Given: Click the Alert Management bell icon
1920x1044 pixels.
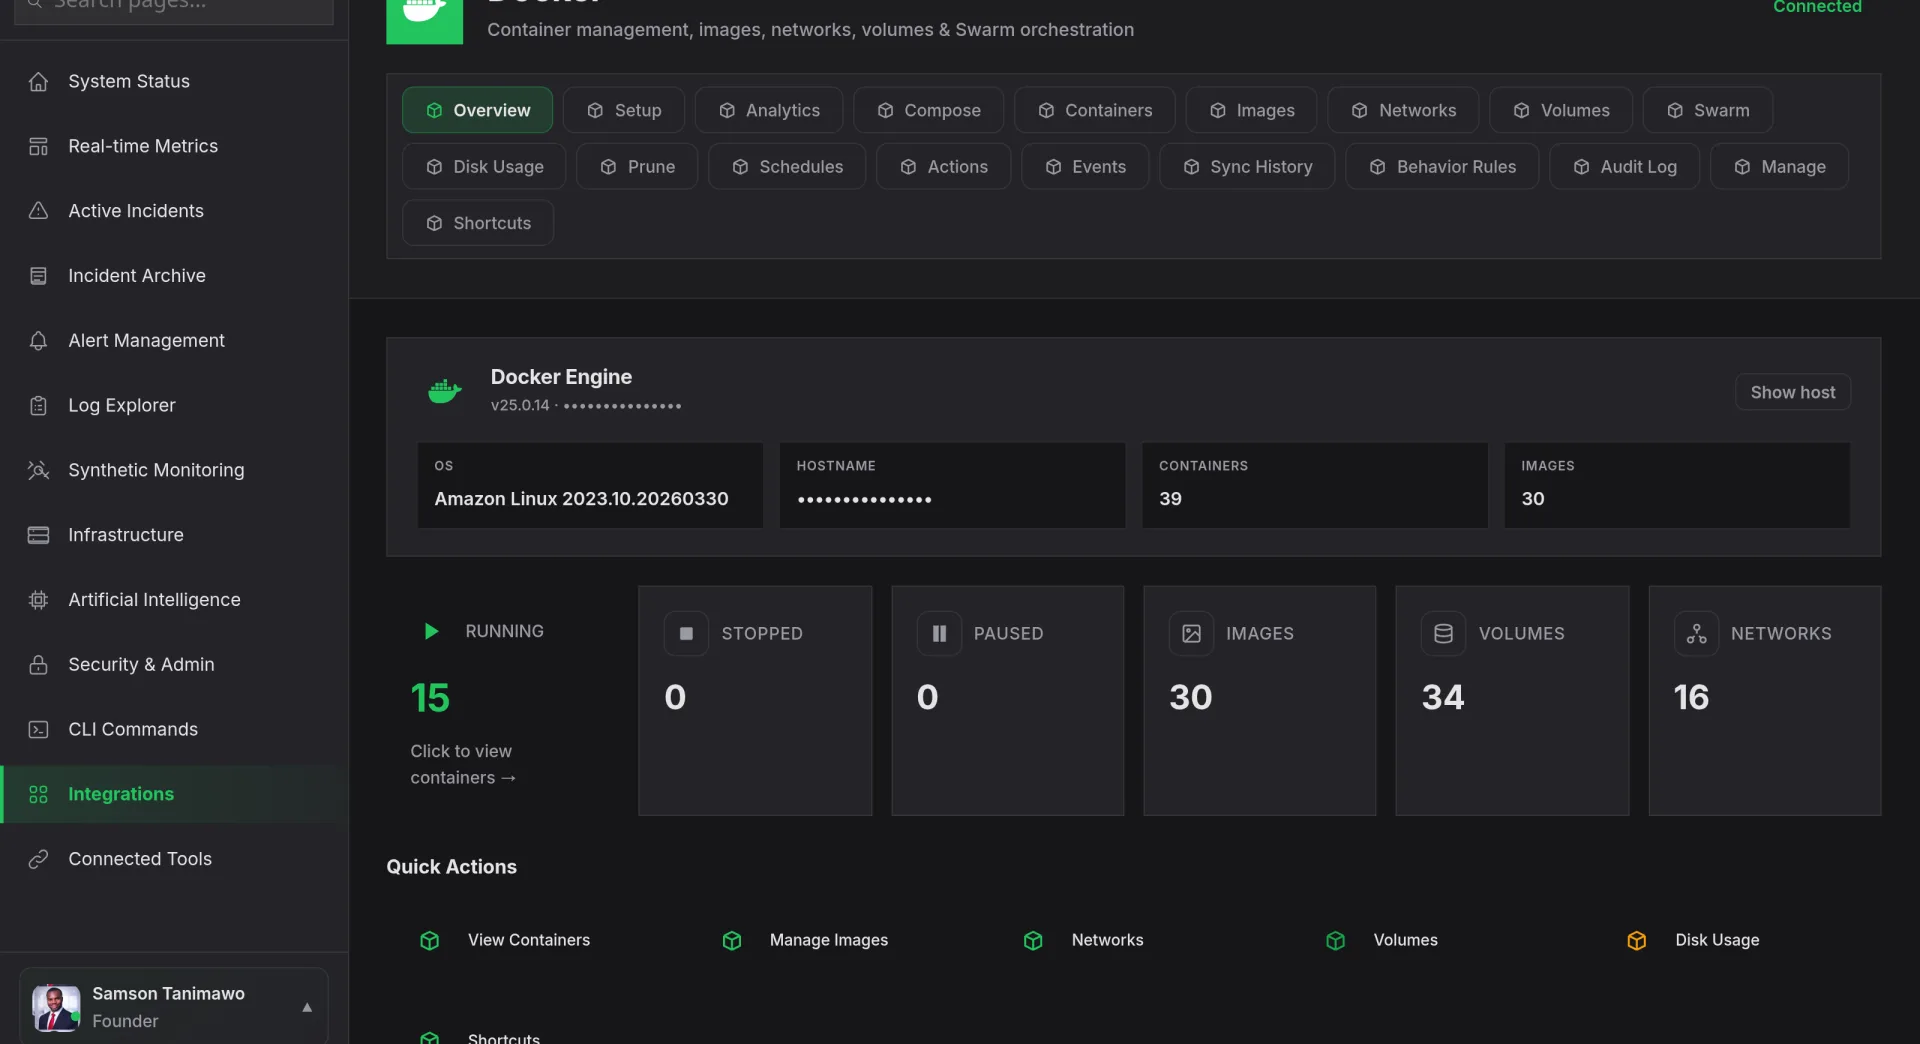Looking at the screenshot, I should pos(38,341).
